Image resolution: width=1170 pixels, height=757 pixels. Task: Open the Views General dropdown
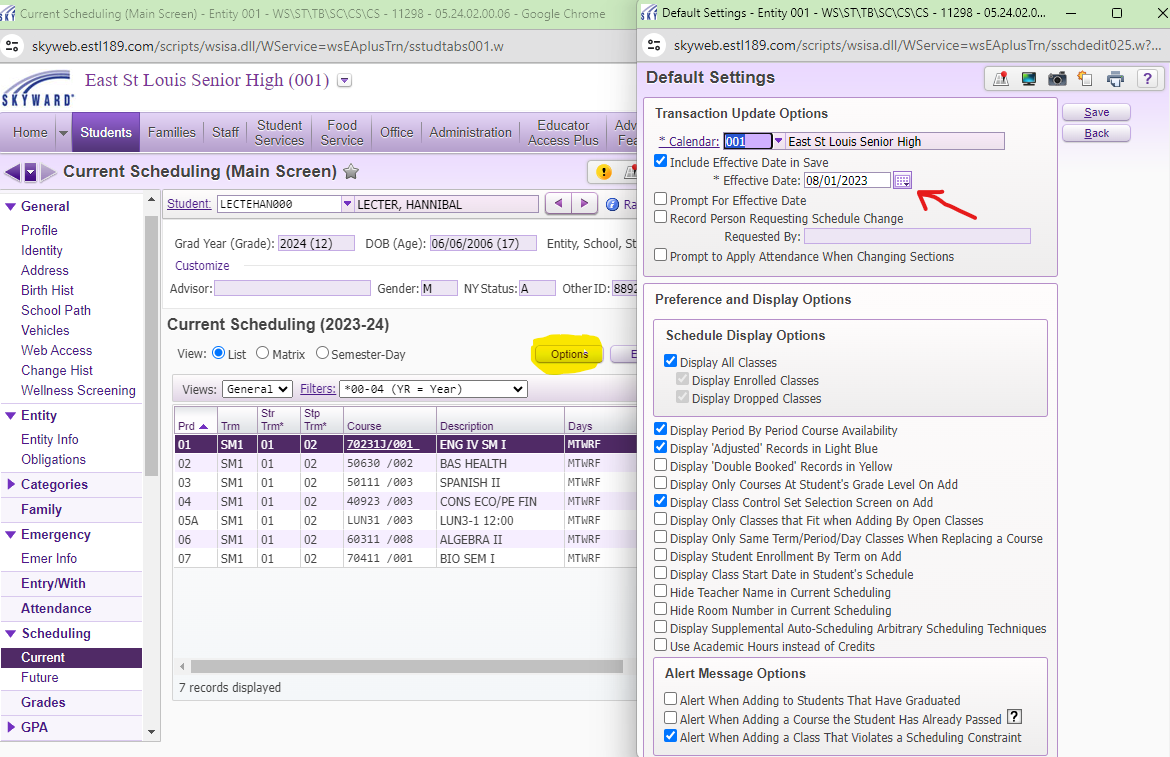click(257, 389)
